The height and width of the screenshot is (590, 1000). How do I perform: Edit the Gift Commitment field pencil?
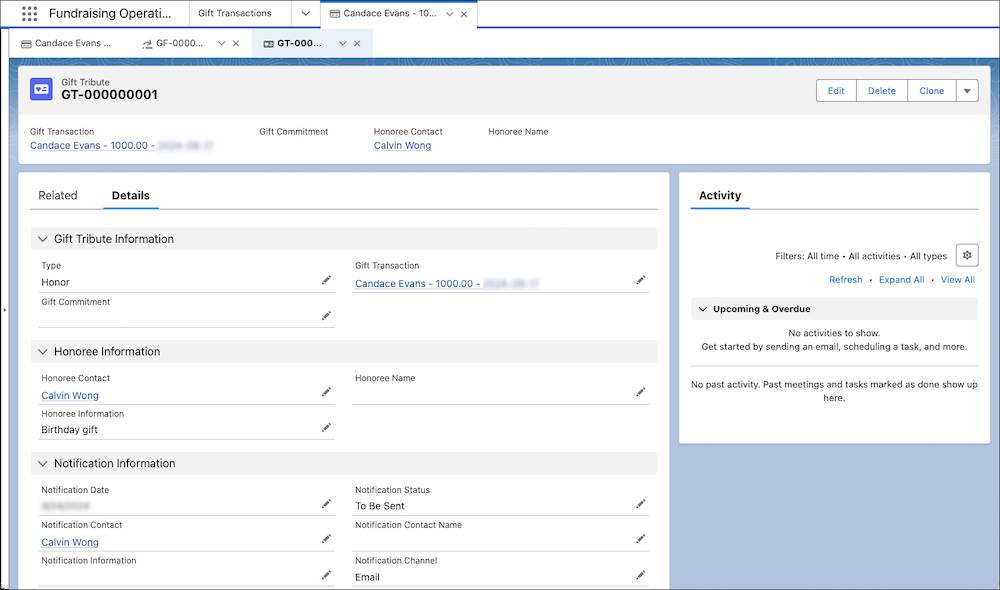coord(327,316)
